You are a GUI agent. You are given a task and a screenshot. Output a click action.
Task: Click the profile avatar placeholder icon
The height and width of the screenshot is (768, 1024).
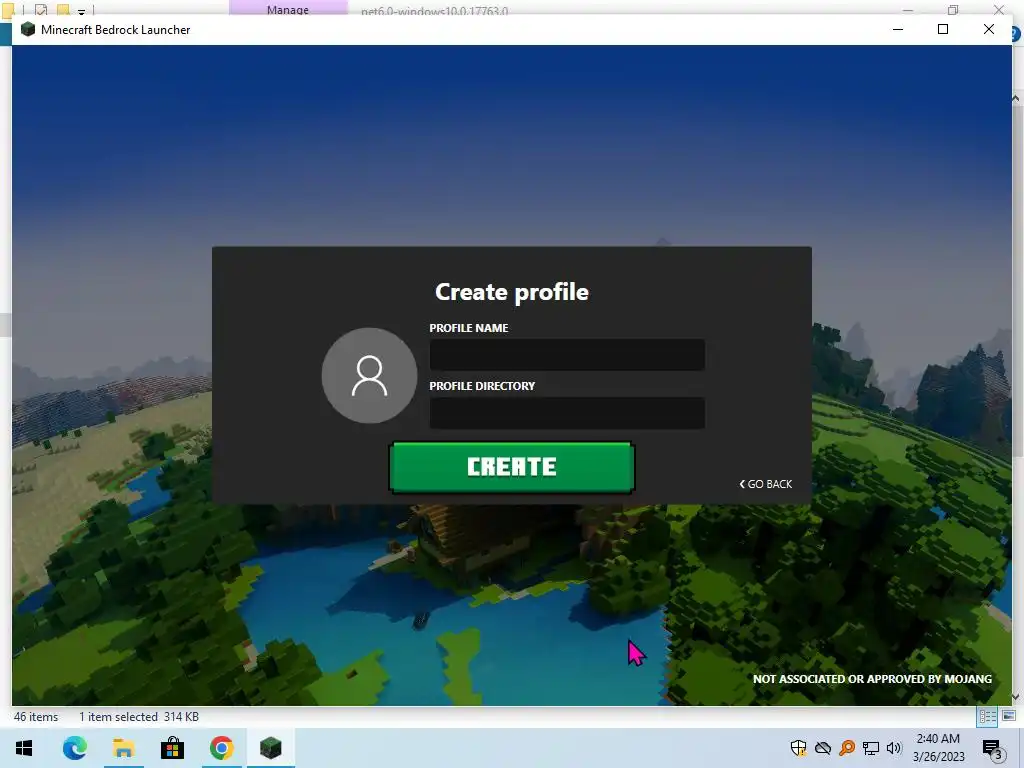pyautogui.click(x=369, y=376)
